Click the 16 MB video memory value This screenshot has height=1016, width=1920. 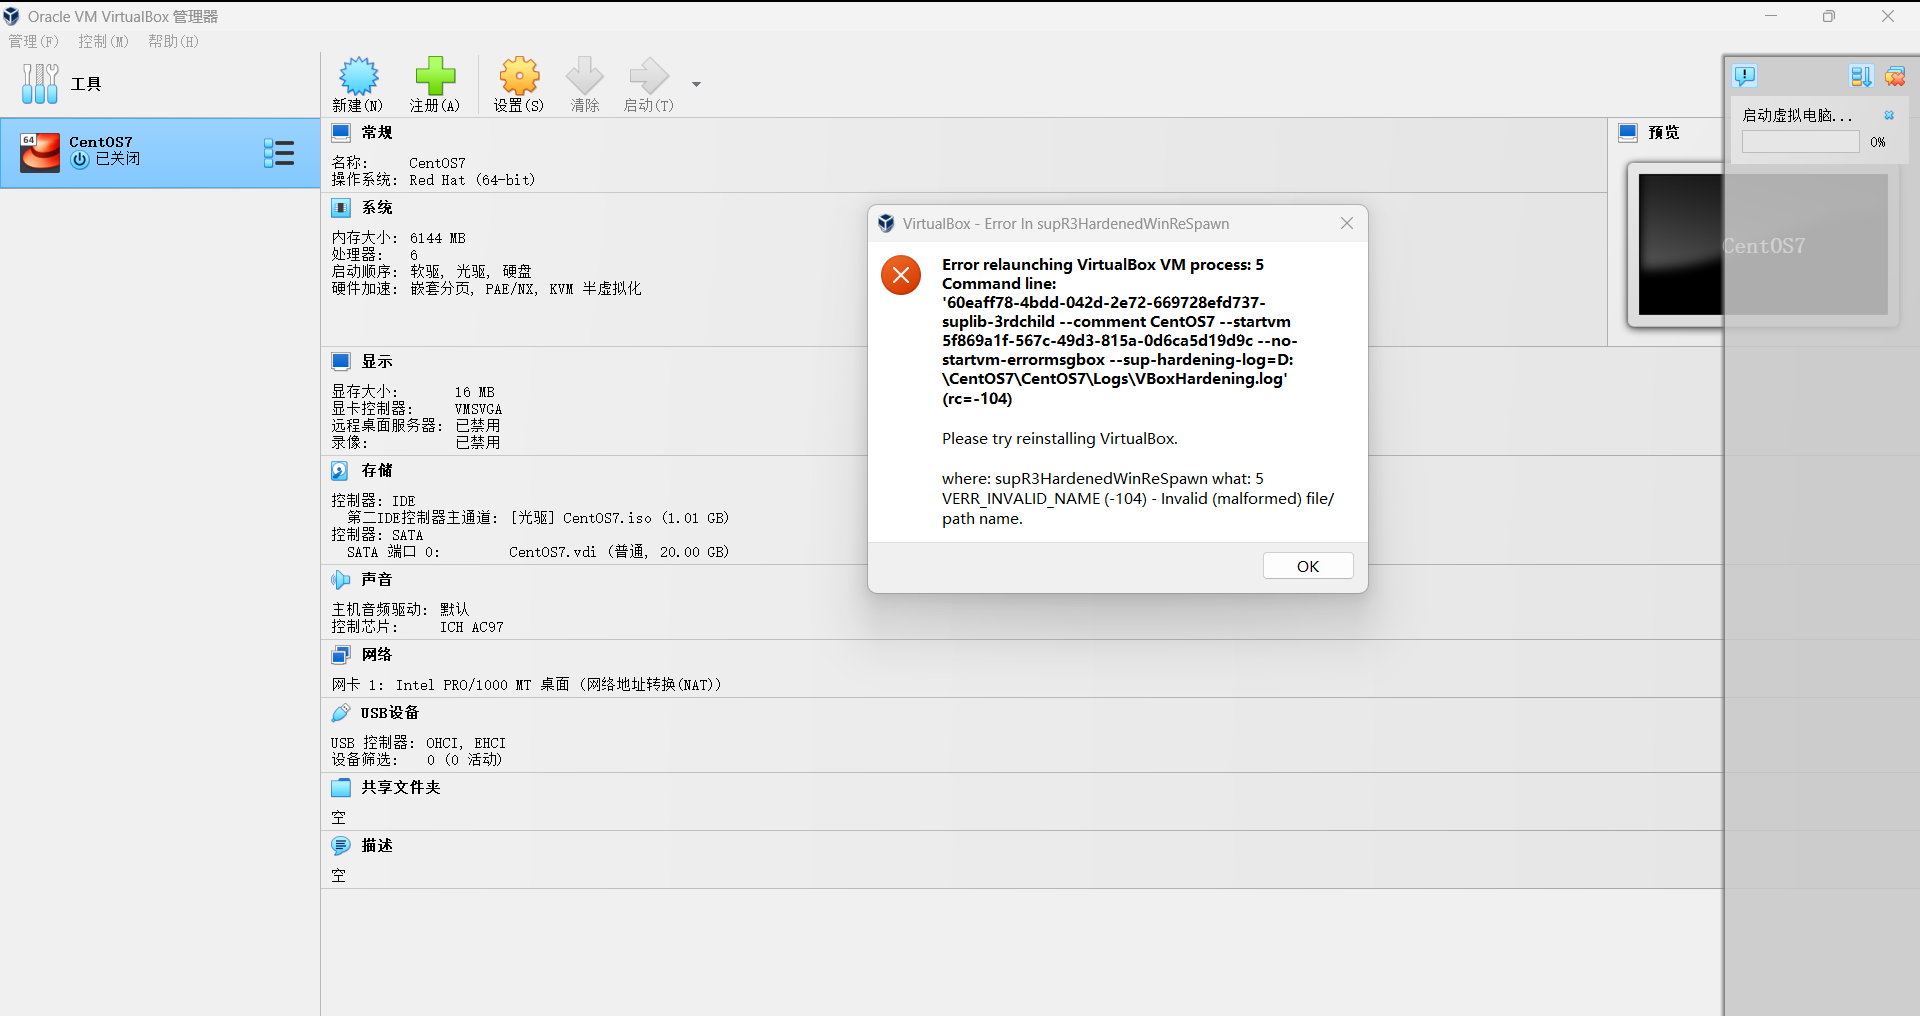click(x=475, y=392)
